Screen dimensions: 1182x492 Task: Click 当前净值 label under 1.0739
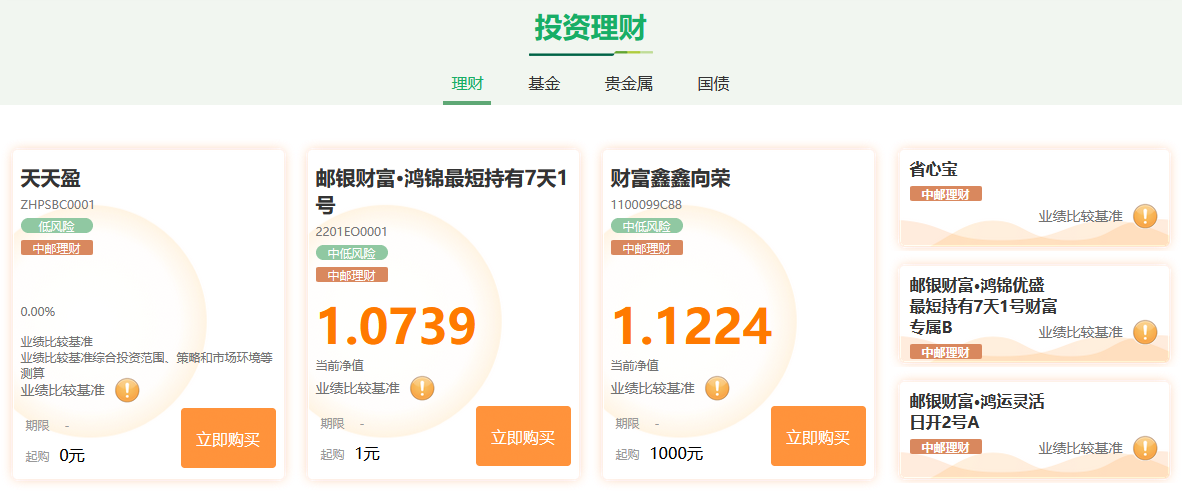(339, 366)
